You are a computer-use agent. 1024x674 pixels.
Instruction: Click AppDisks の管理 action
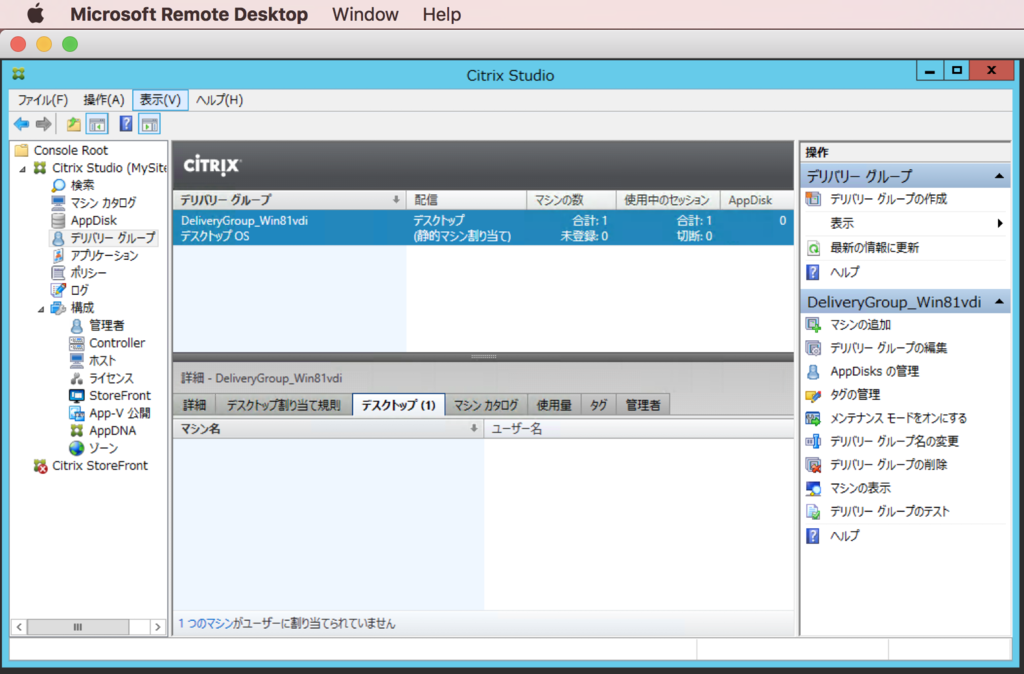[x=874, y=372]
